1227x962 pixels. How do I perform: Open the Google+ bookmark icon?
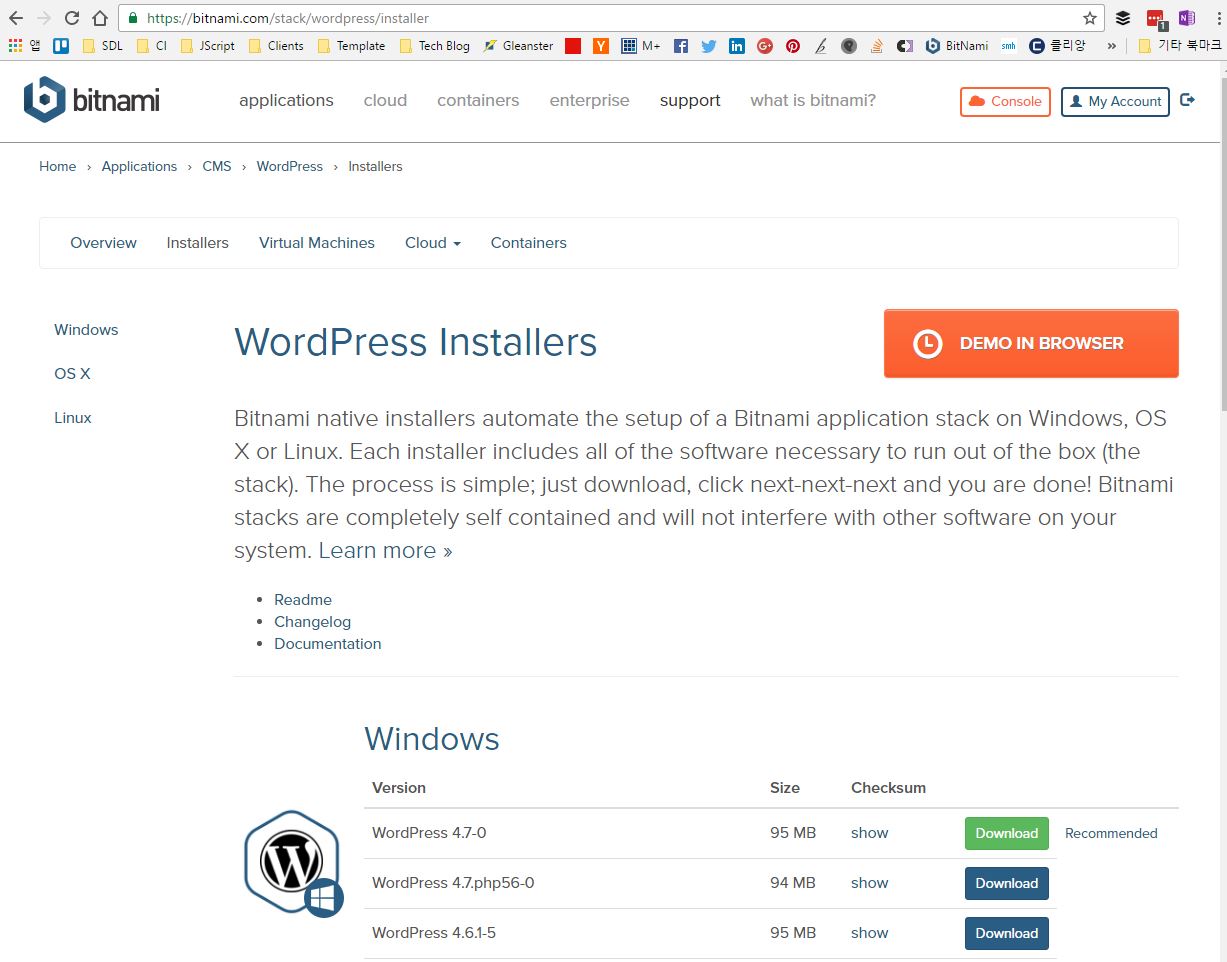tap(765, 46)
